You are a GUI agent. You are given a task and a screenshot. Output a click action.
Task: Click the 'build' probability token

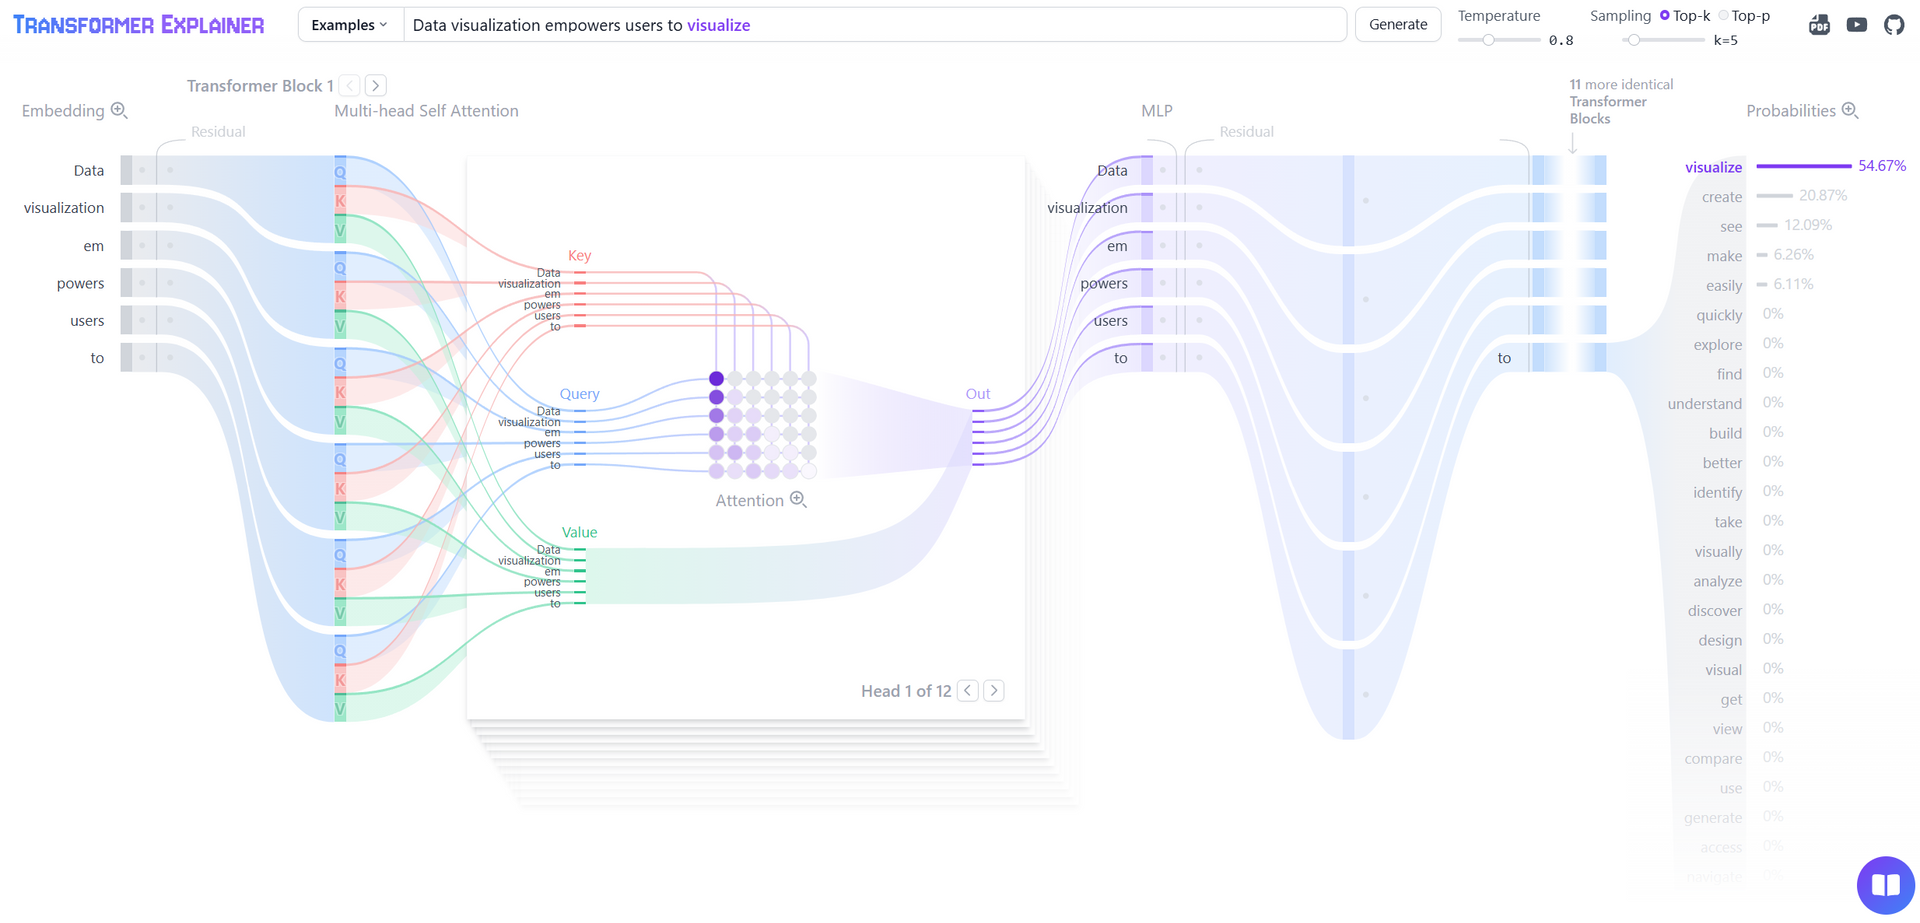(x=1726, y=433)
